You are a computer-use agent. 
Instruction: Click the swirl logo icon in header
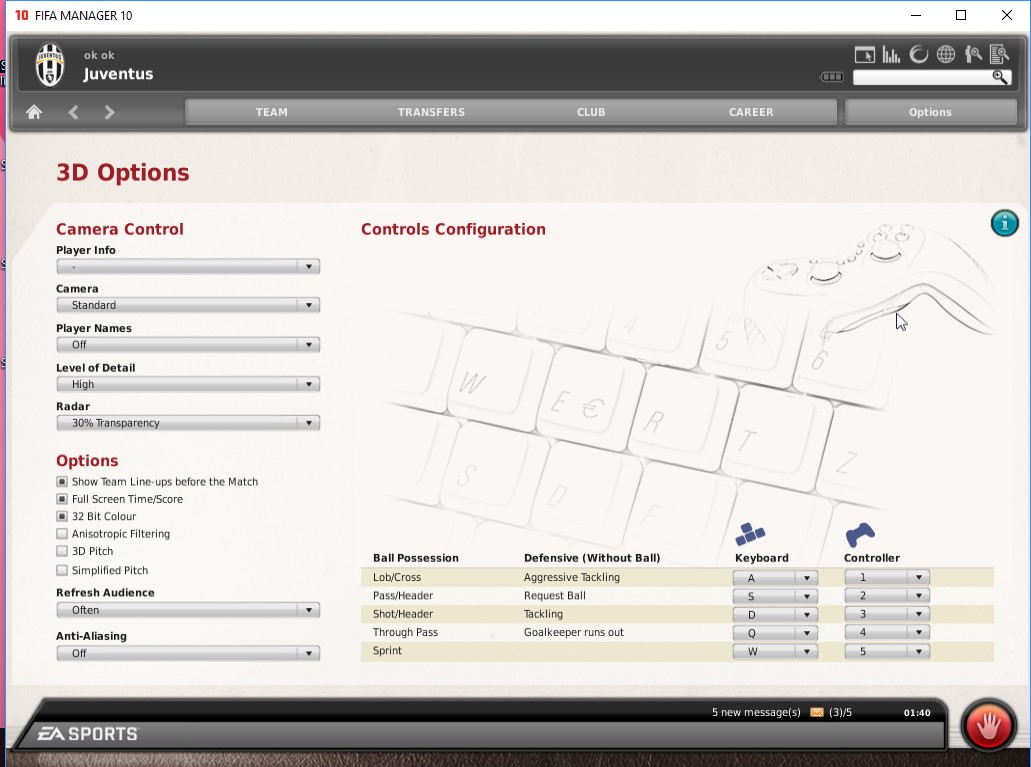pos(919,55)
